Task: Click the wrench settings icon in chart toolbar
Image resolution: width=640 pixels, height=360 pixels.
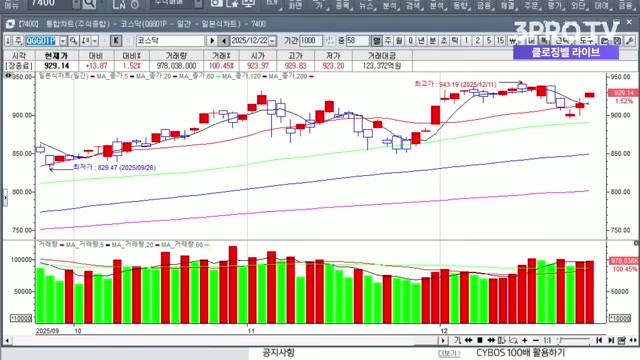Action: pyautogui.click(x=631, y=41)
